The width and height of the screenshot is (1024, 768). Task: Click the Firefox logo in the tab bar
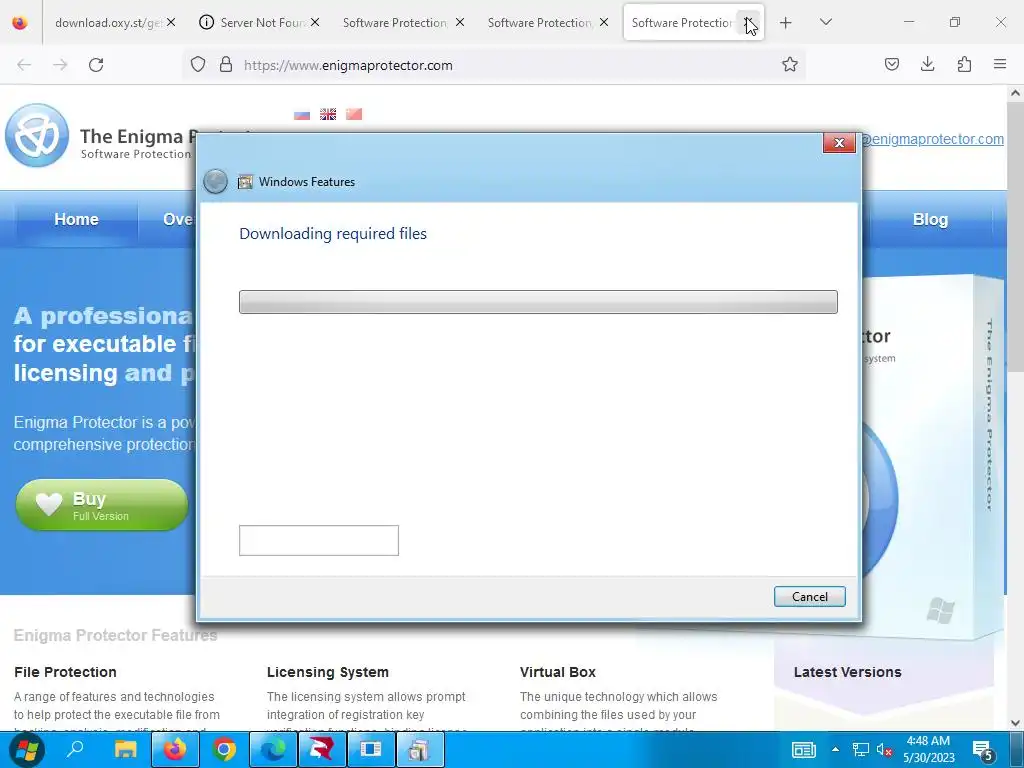tap(20, 23)
